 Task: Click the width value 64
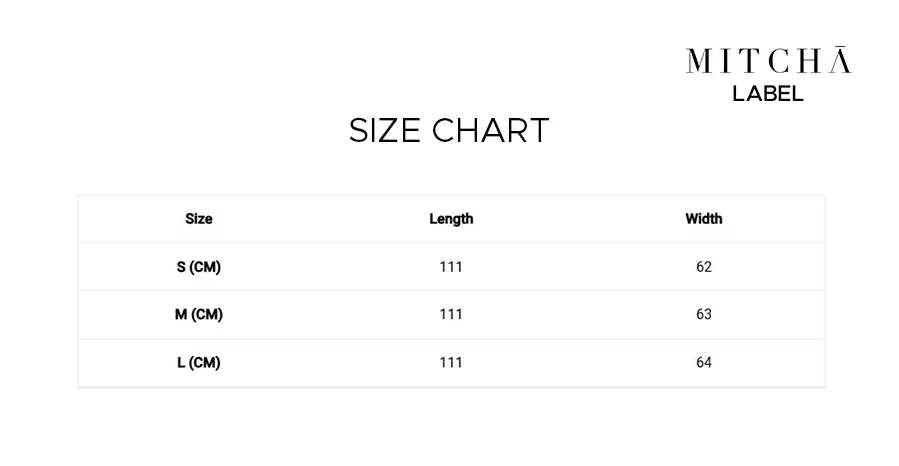click(x=704, y=363)
